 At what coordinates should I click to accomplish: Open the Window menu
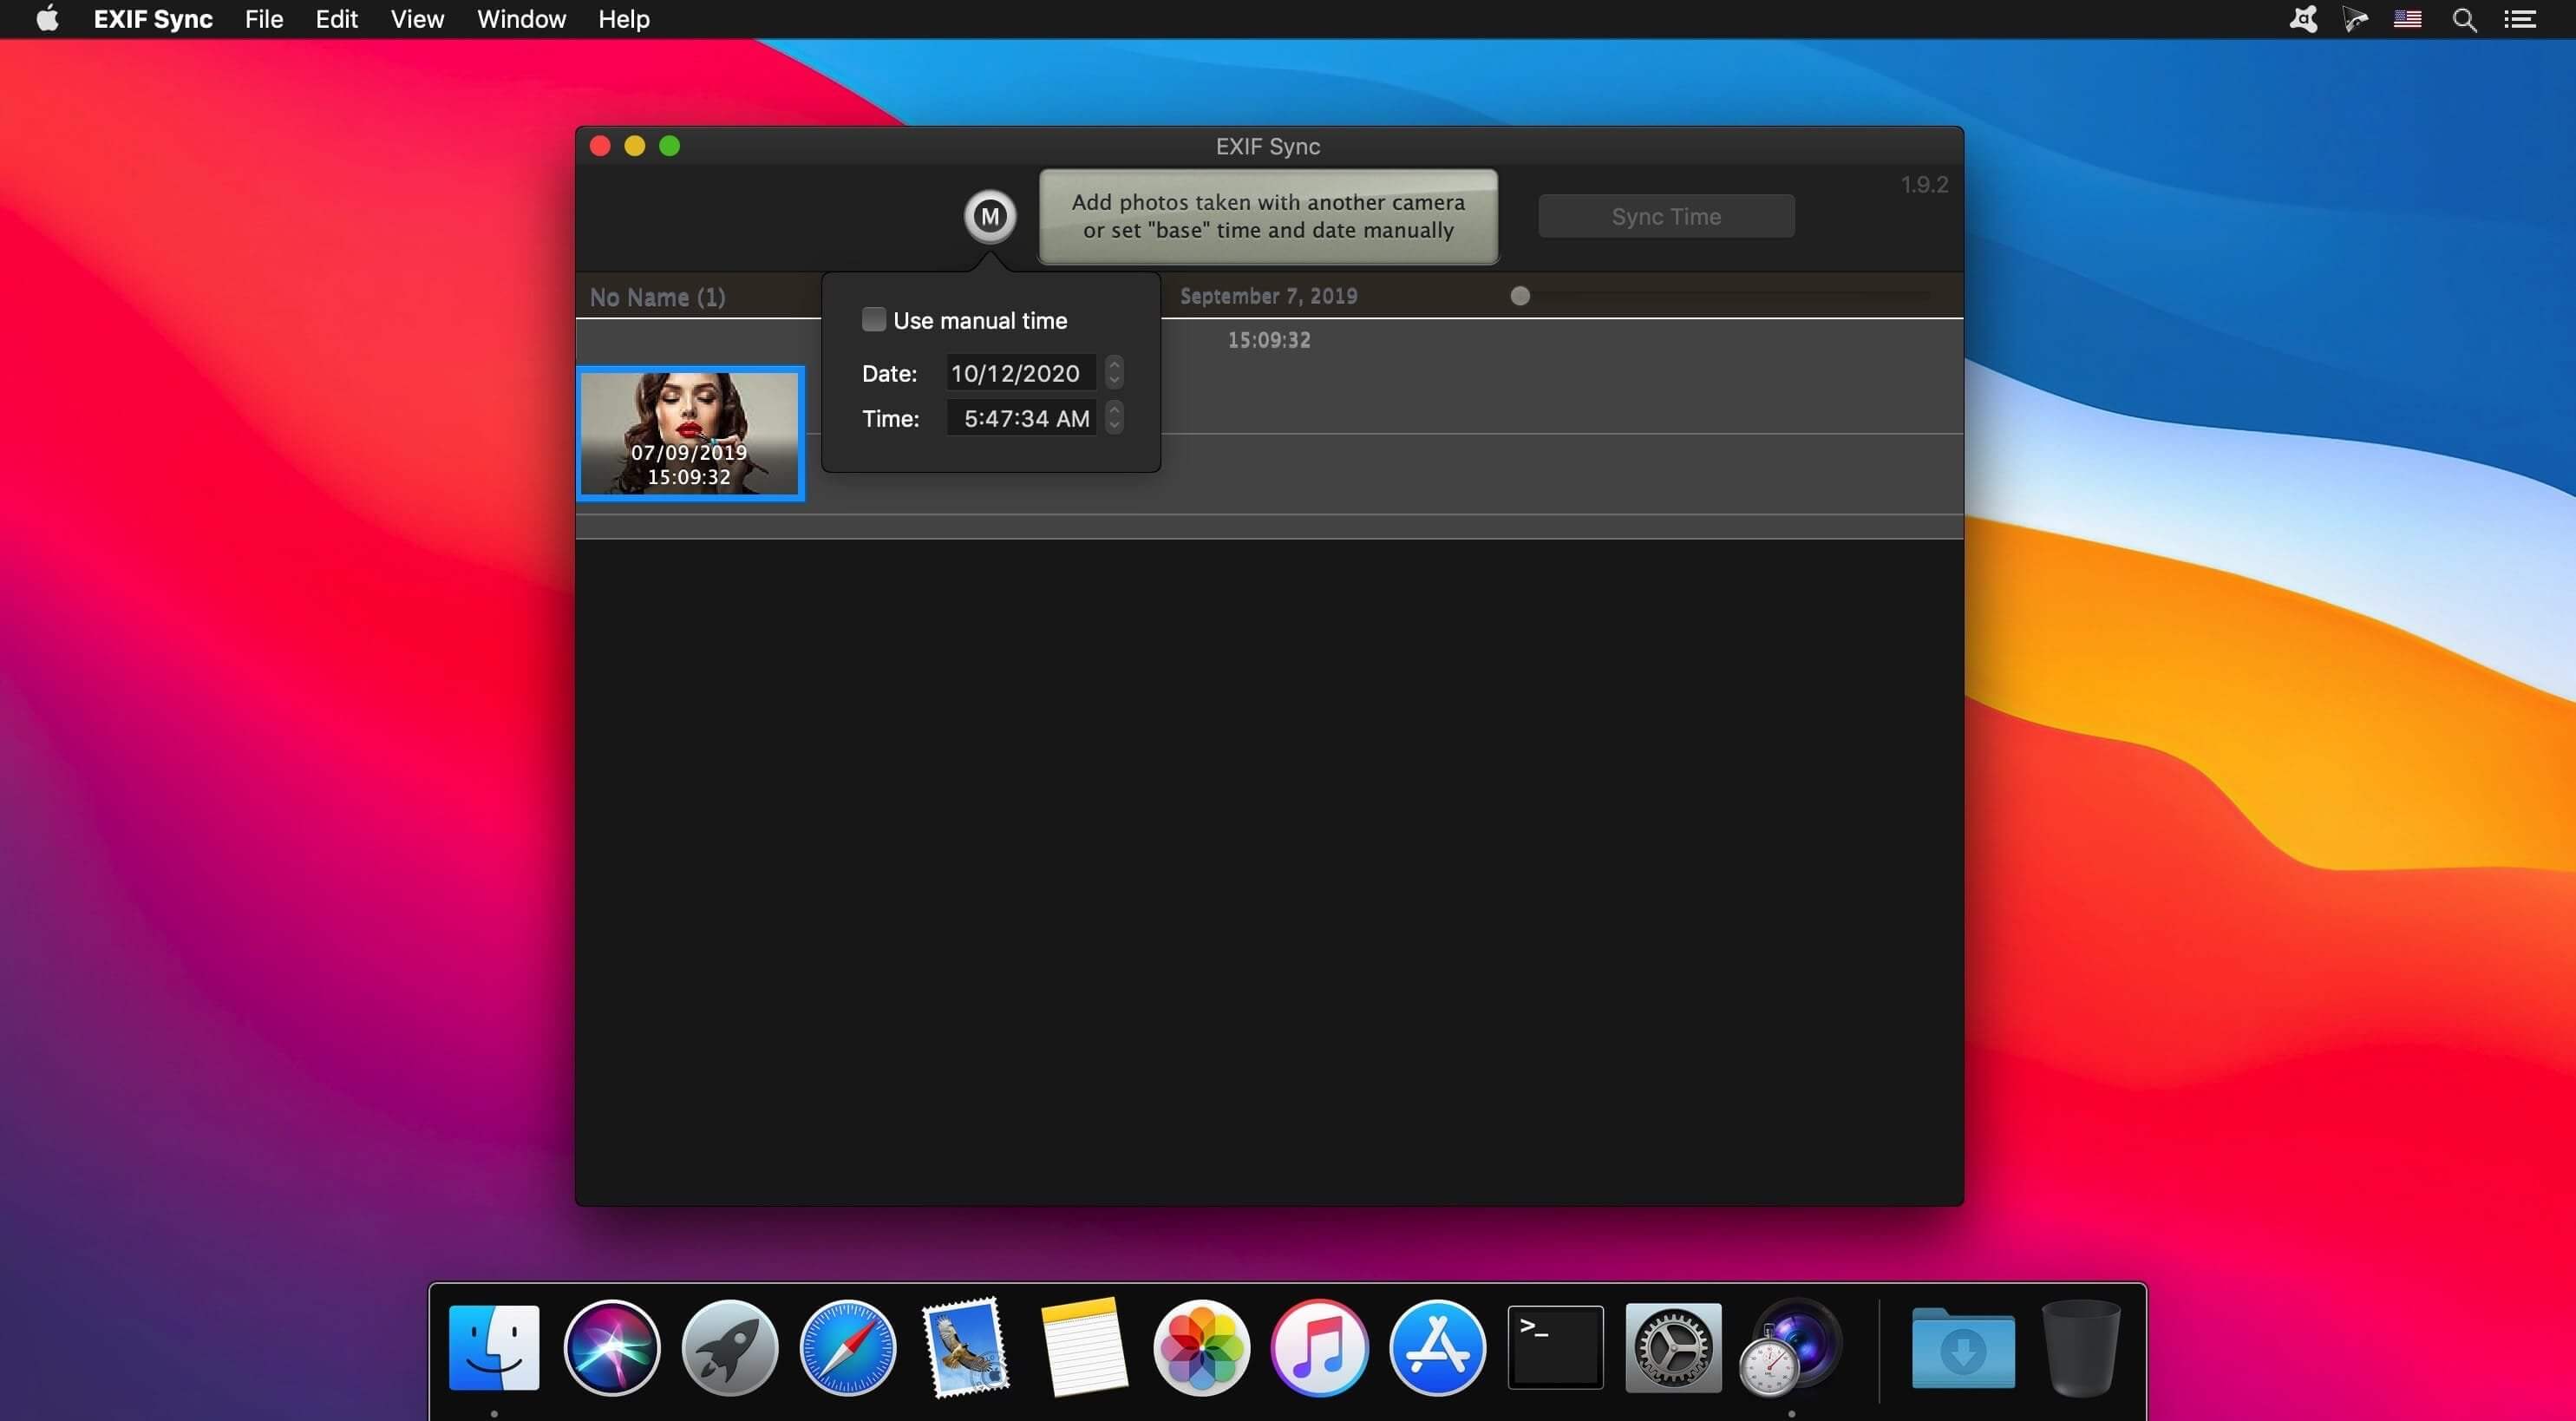click(x=521, y=19)
